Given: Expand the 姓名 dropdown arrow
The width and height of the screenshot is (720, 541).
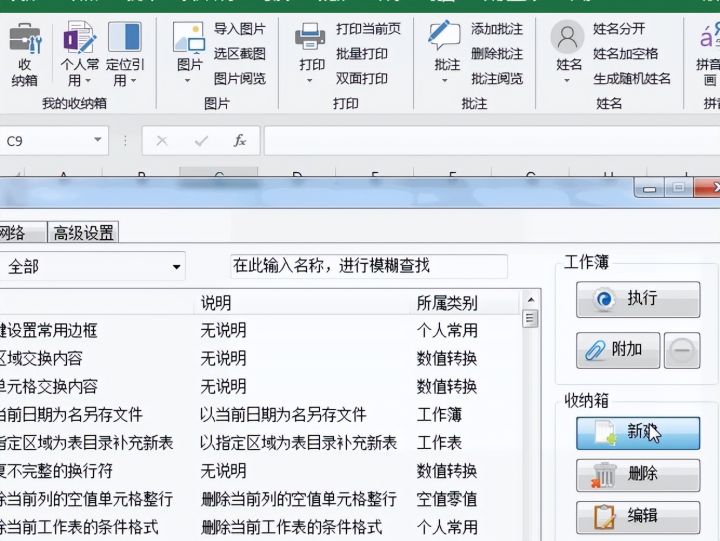Looking at the screenshot, I should tap(567, 81).
